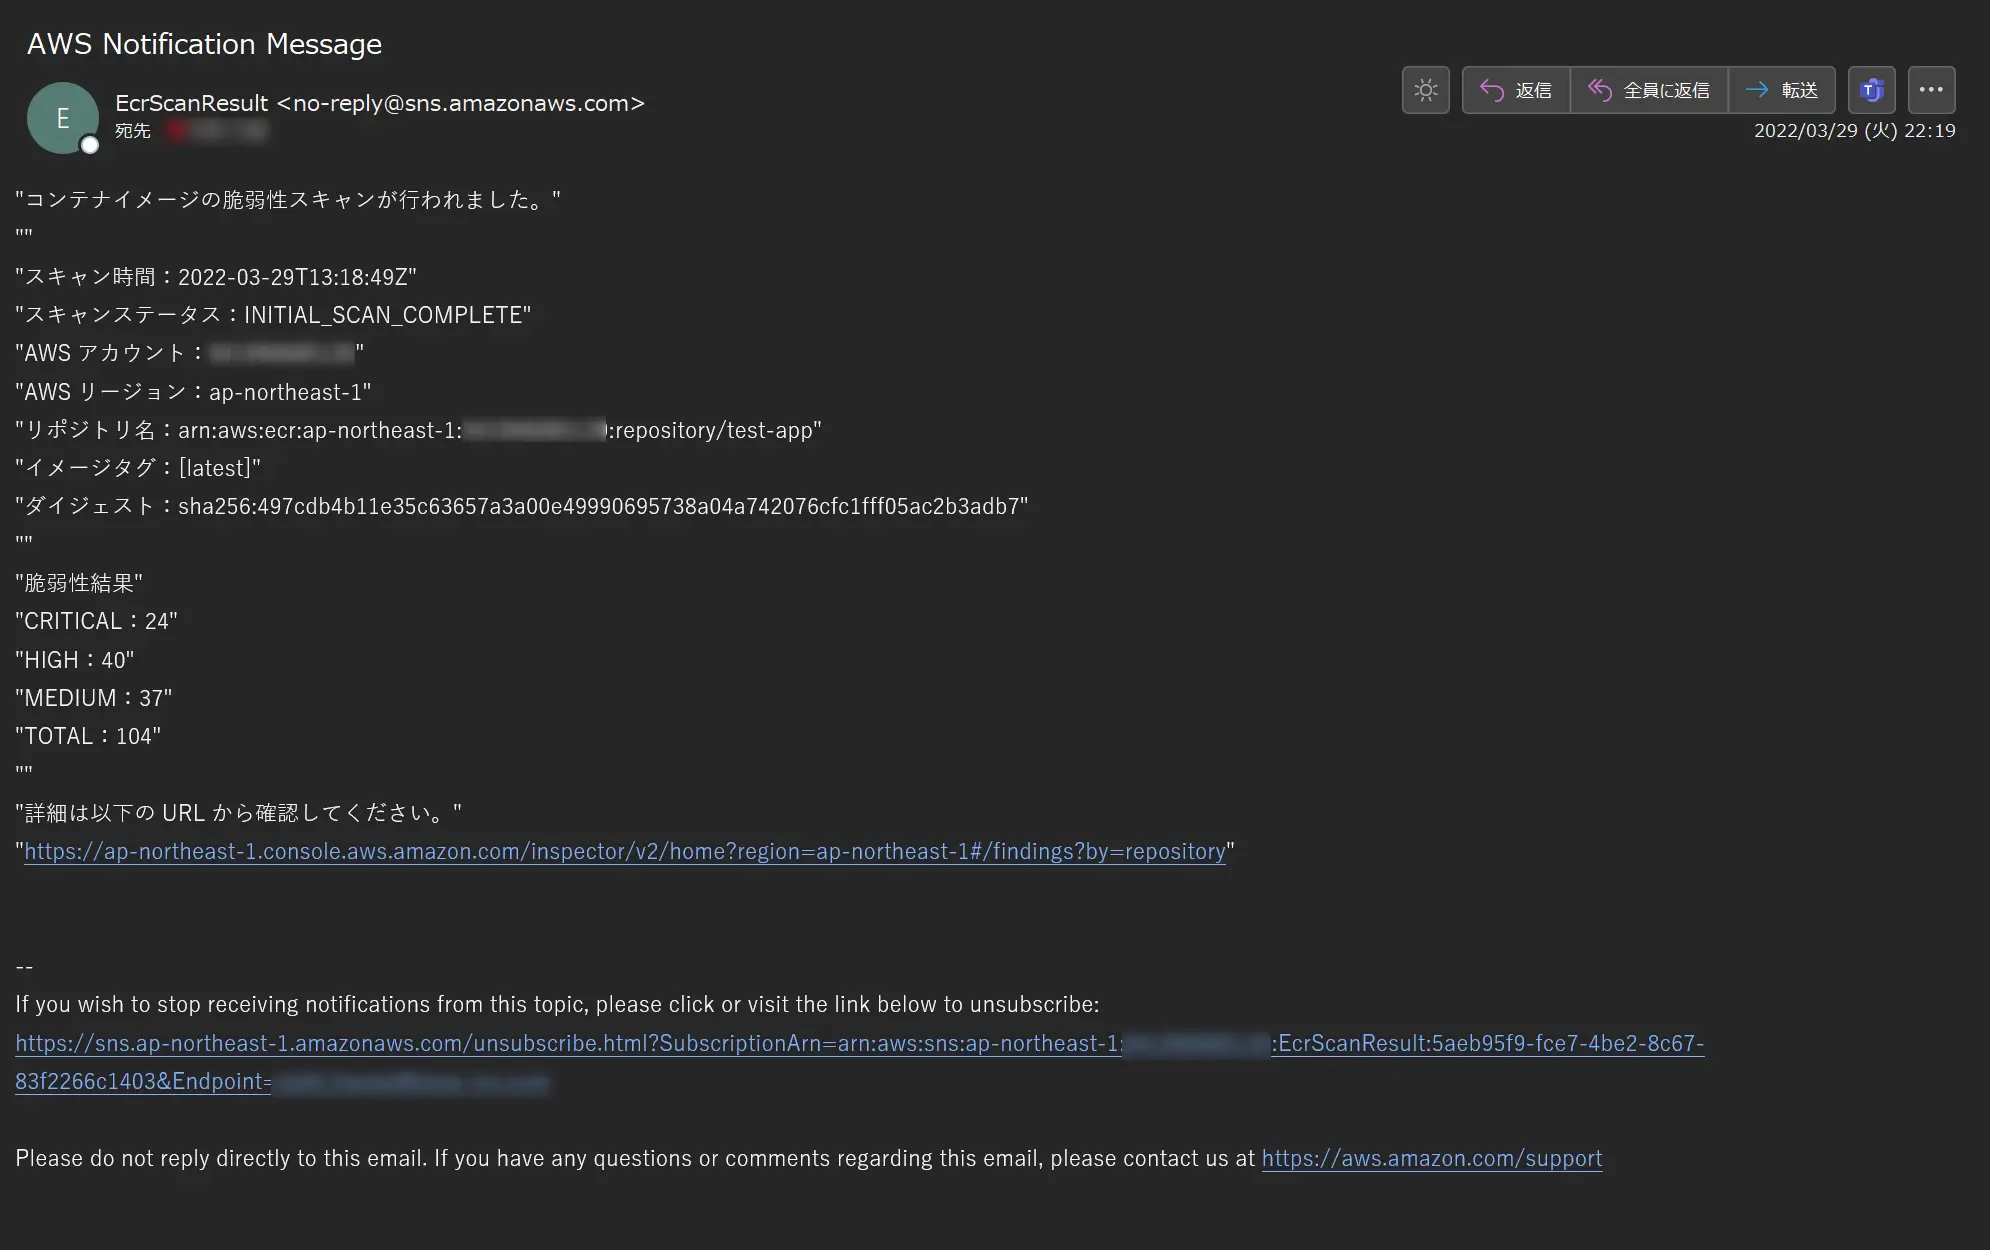Click the sender avatar circle with E
The image size is (1990, 1250).
[x=62, y=118]
